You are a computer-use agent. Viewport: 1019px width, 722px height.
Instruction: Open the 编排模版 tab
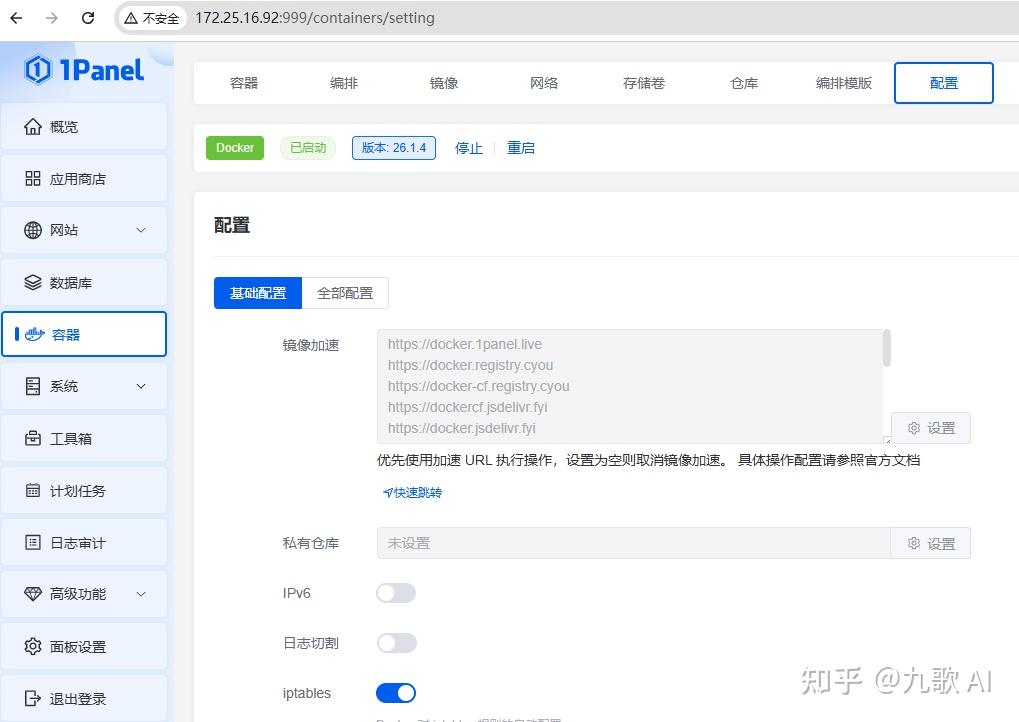coord(844,83)
